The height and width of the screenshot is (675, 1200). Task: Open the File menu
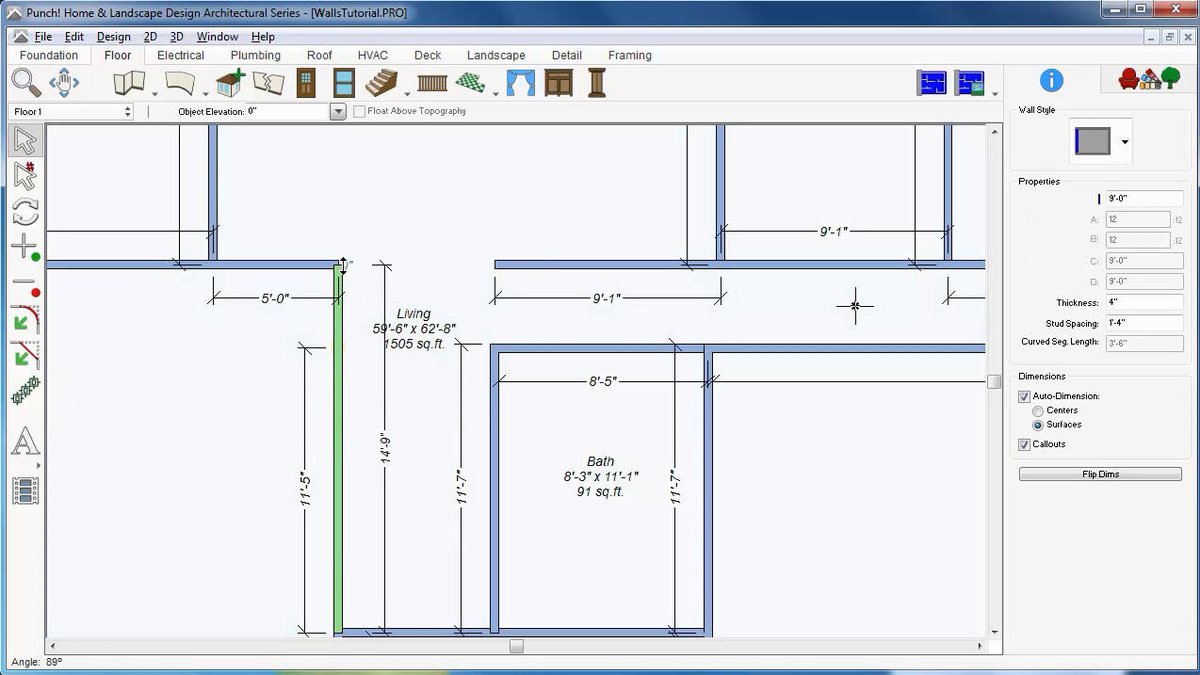(x=43, y=37)
